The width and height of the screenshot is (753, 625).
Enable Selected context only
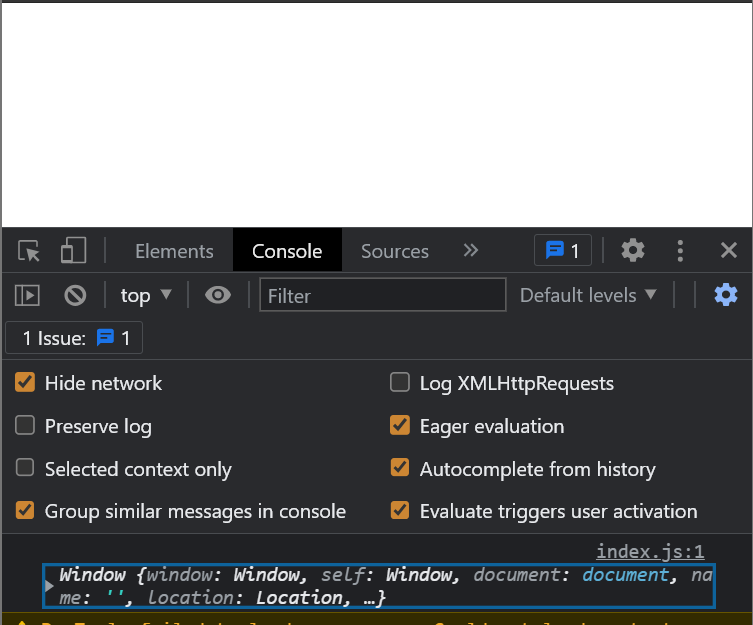[x=25, y=467]
